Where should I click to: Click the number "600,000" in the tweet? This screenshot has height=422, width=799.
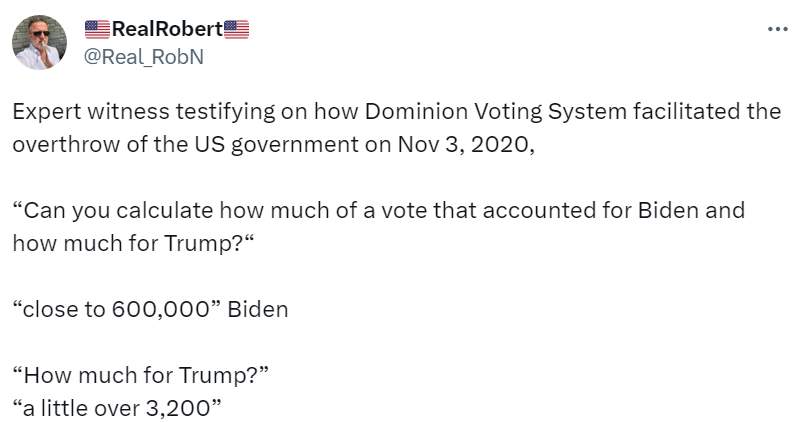pyautogui.click(x=160, y=309)
